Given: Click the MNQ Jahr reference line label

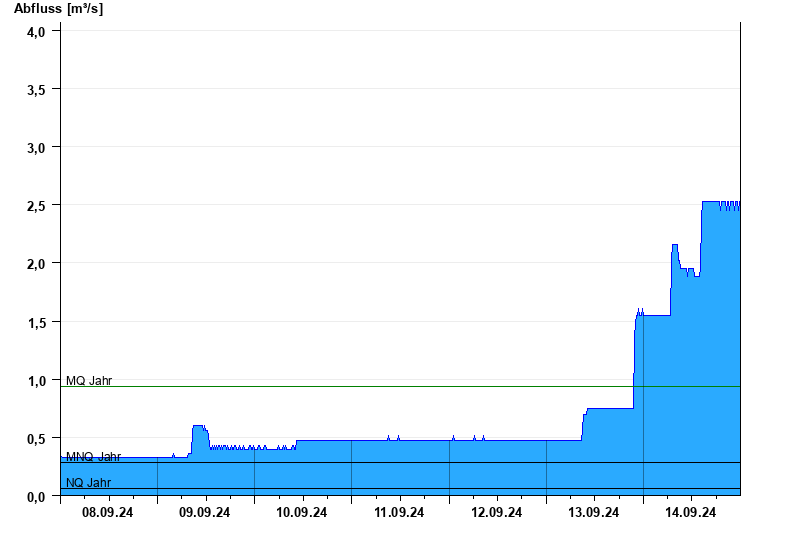Looking at the screenshot, I should click(x=93, y=457).
